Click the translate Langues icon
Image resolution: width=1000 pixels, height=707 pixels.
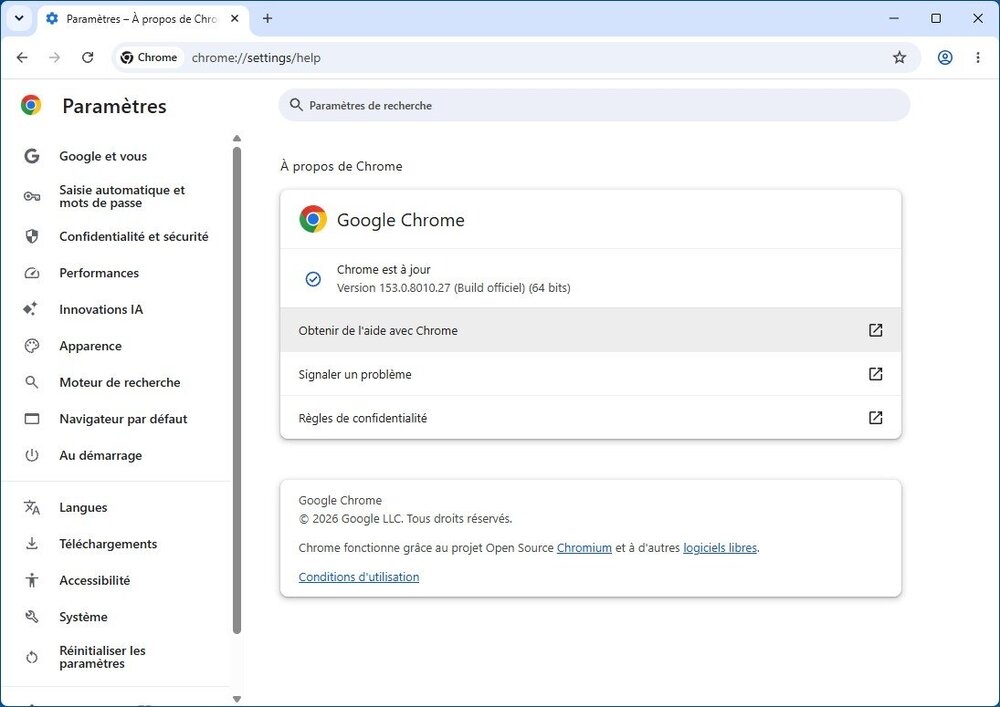tap(32, 507)
